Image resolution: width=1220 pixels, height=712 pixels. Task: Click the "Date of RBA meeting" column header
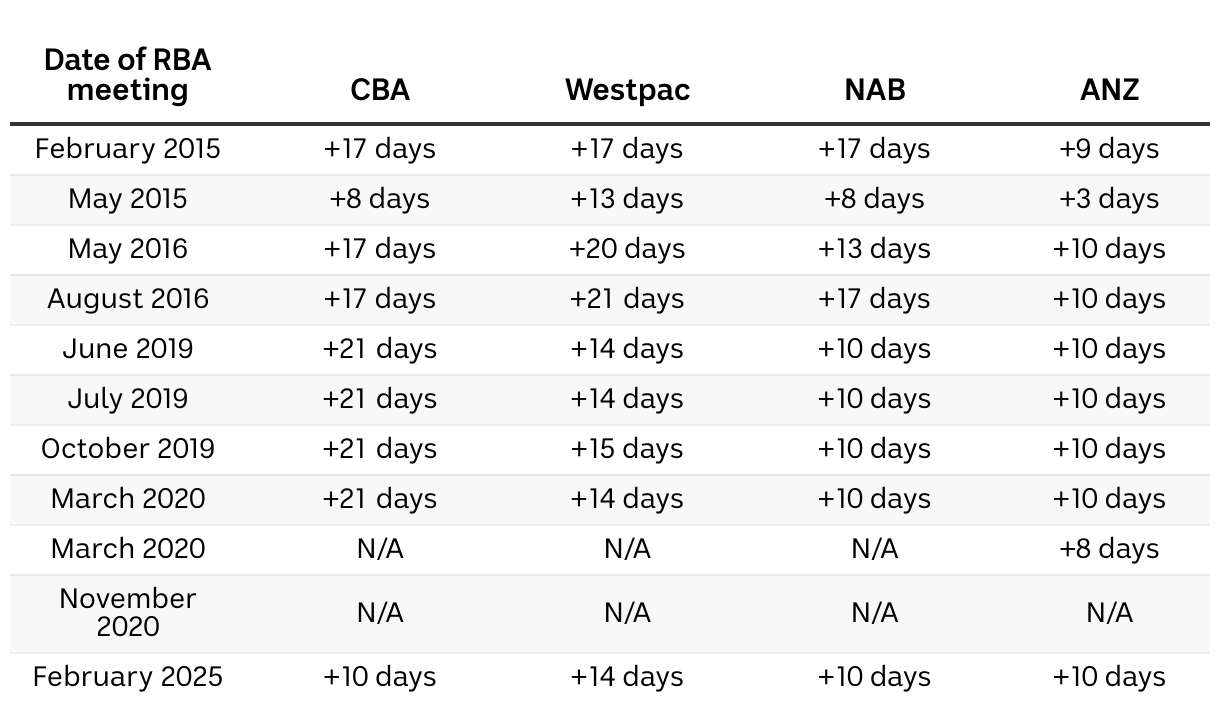coord(128,75)
